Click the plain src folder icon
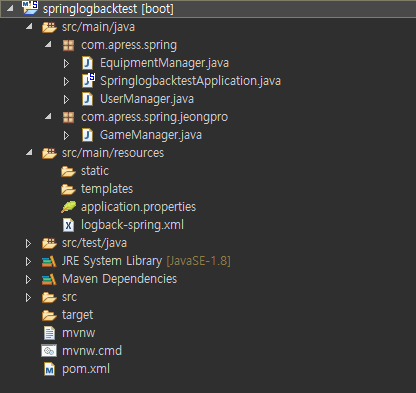Viewport: 416px width, 393px height. coord(49,297)
